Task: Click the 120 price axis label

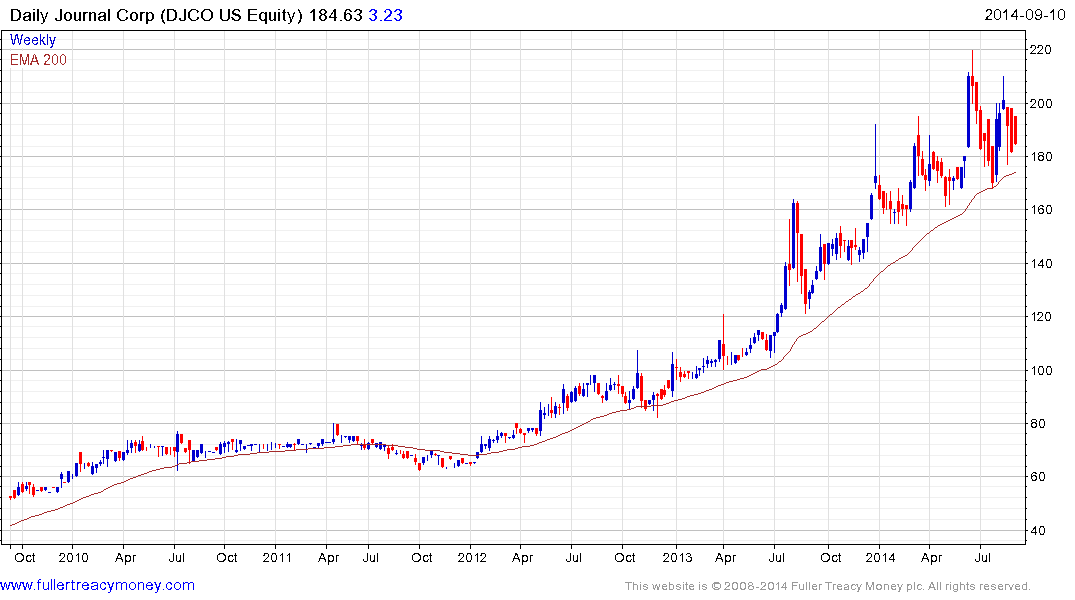Action: tap(1041, 316)
